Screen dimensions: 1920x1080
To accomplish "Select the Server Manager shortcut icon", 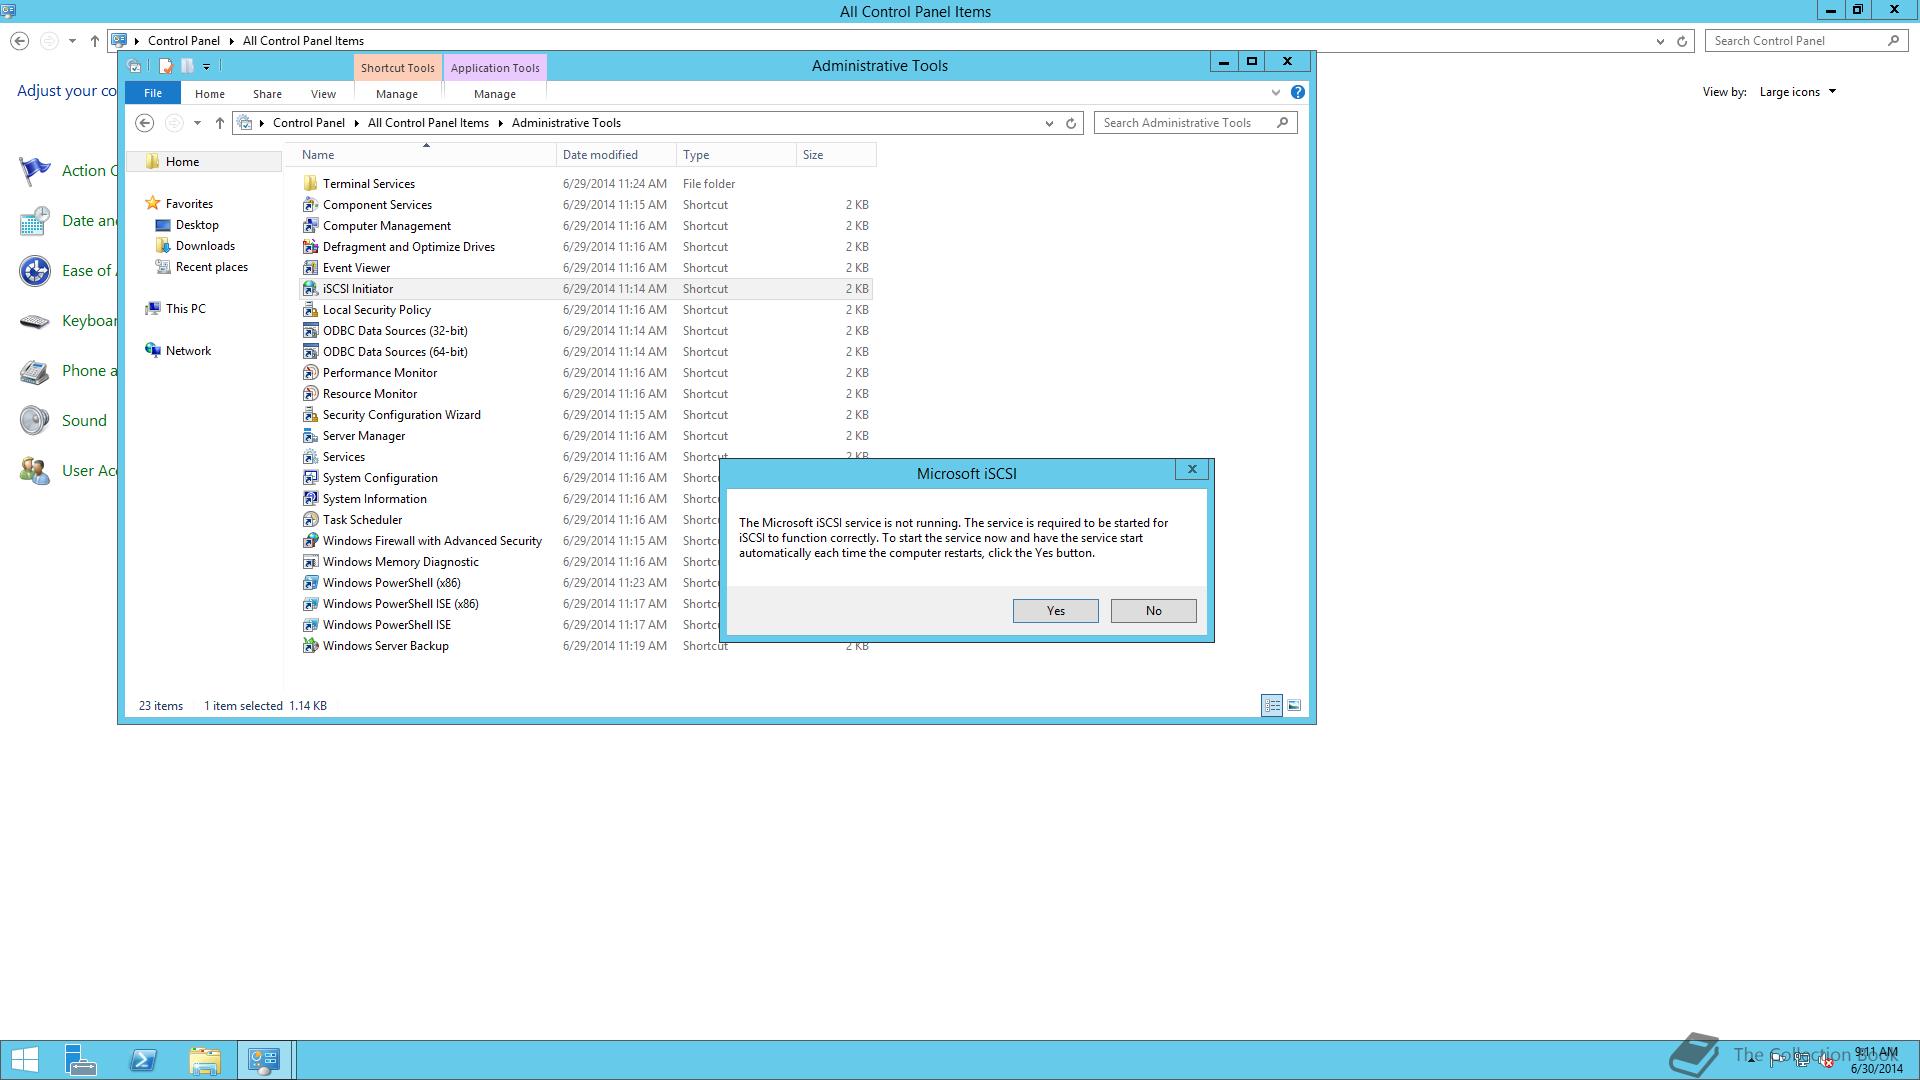I will (310, 435).
